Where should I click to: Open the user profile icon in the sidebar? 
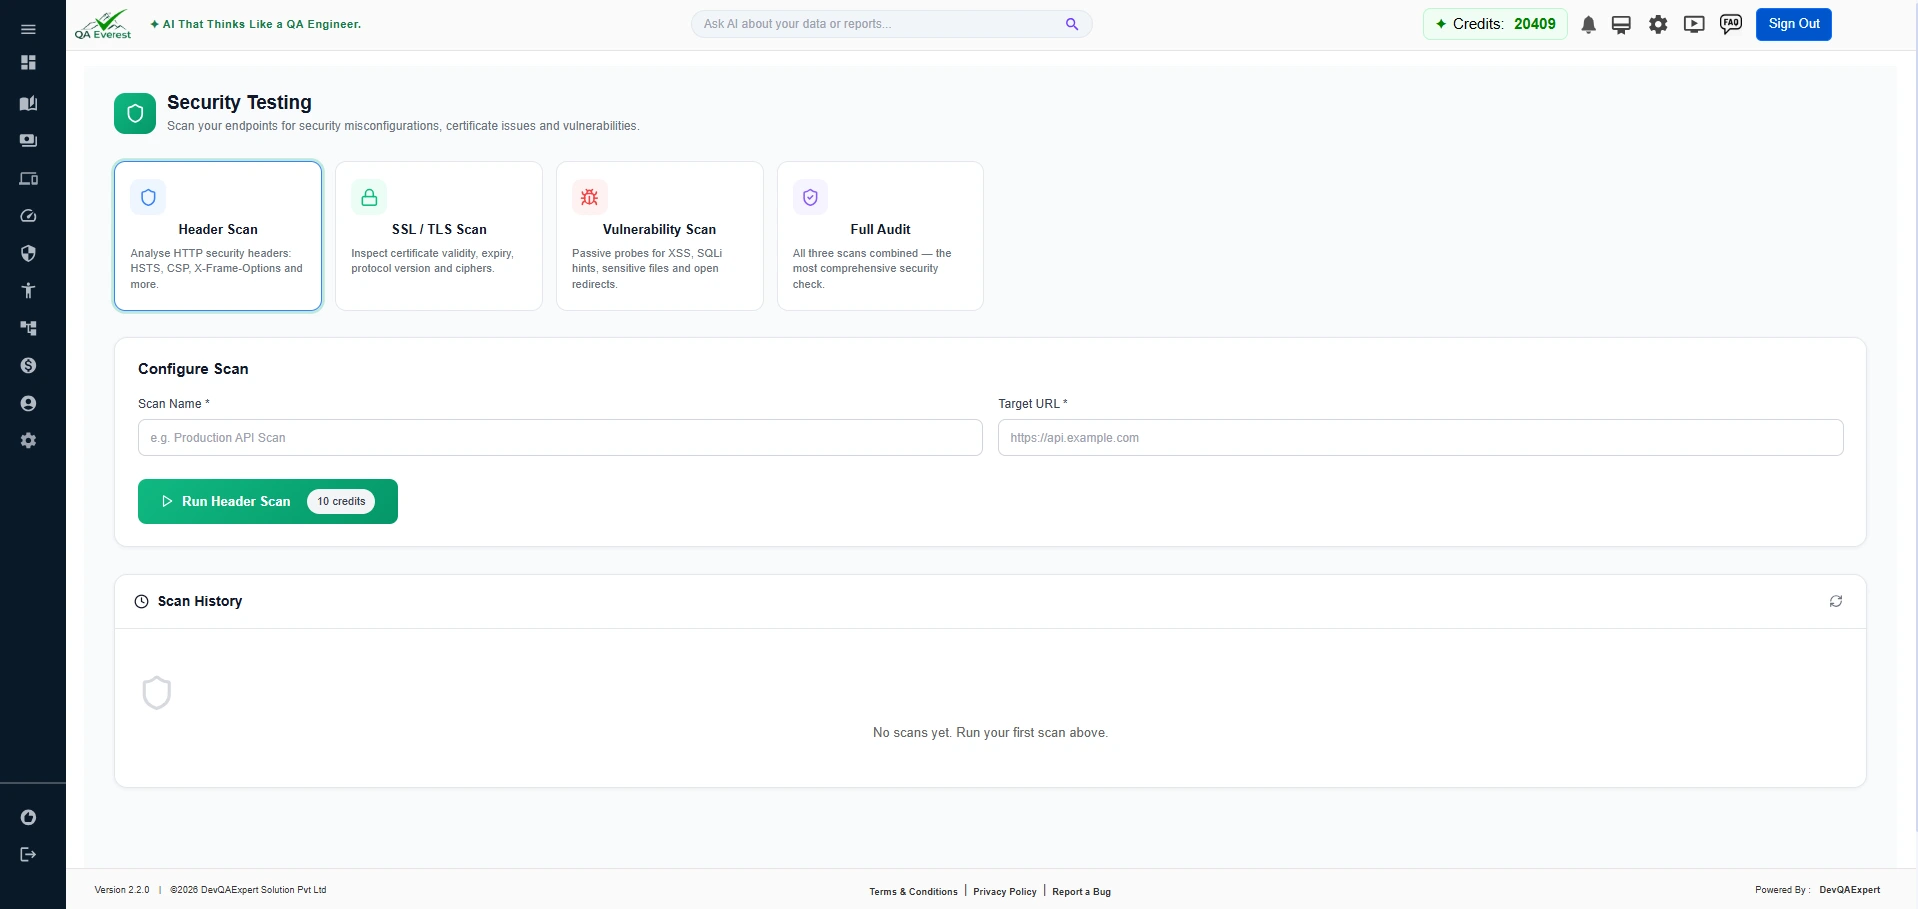(x=28, y=403)
